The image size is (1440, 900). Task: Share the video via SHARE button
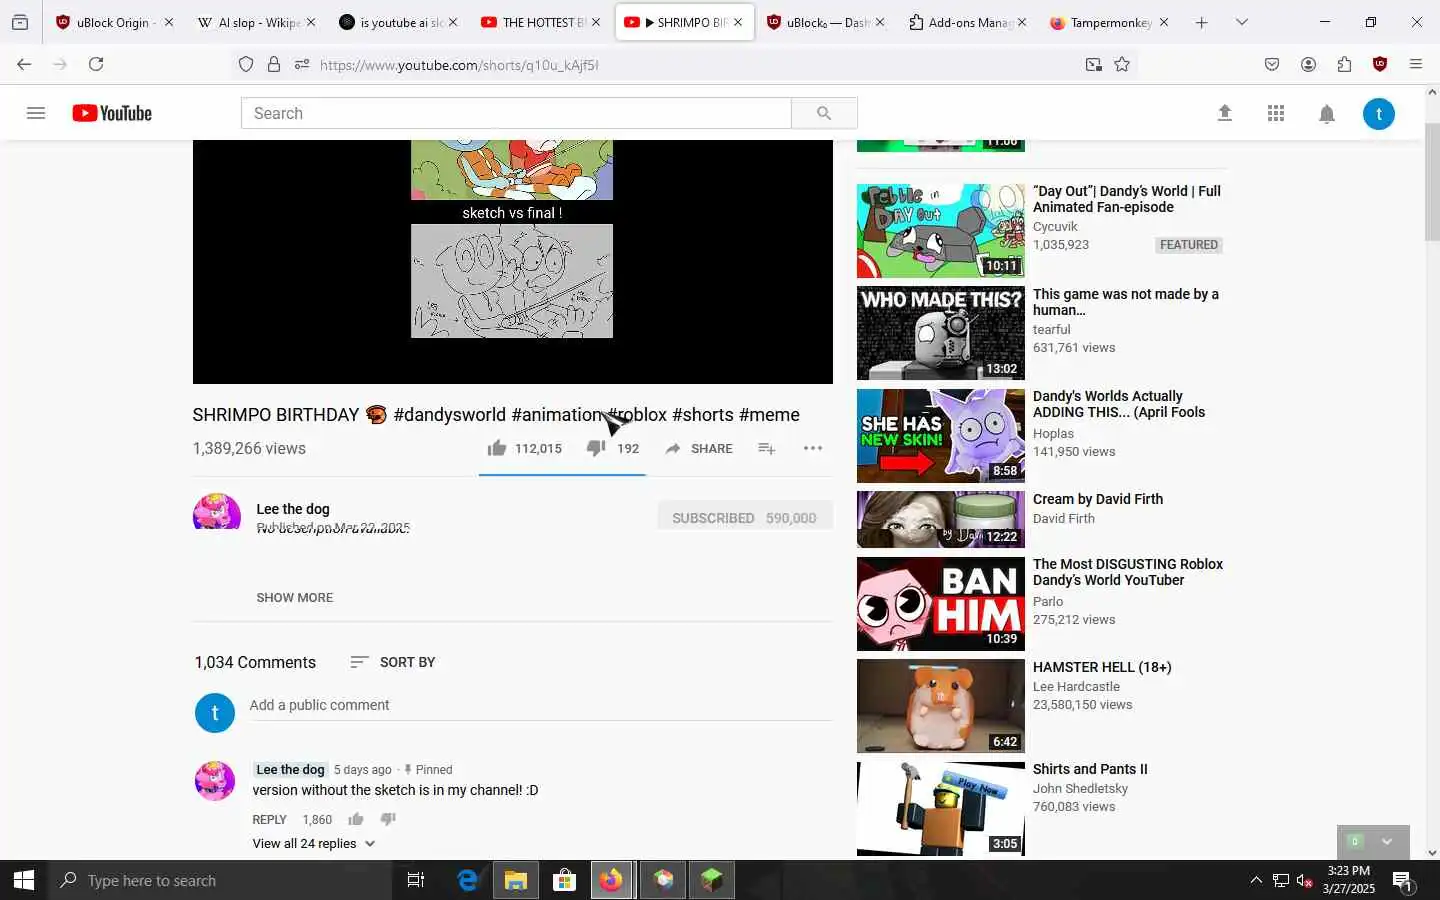point(699,448)
